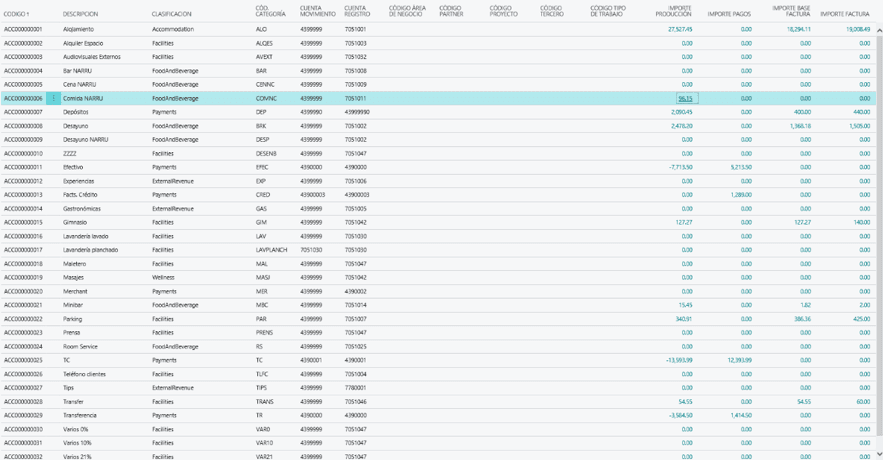The width and height of the screenshot is (883, 460).
Task: Click the CLASIFICACION column header
Action: (172, 14)
